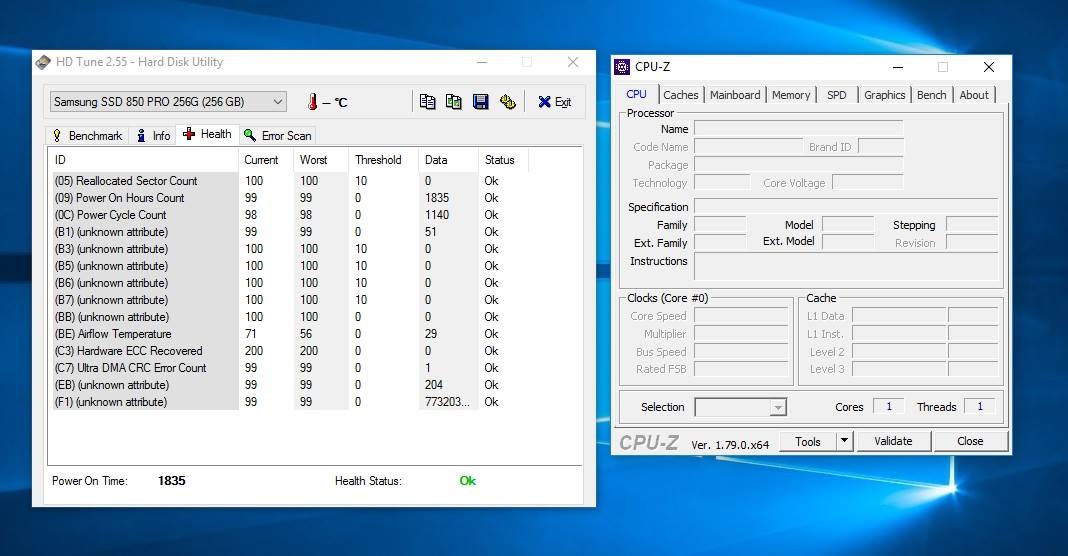Open the processor Selection combo box
This screenshot has width=1068, height=556.
pos(740,407)
